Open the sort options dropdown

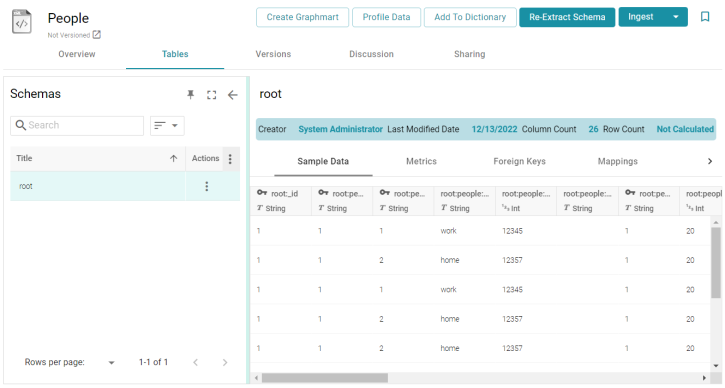(167, 126)
